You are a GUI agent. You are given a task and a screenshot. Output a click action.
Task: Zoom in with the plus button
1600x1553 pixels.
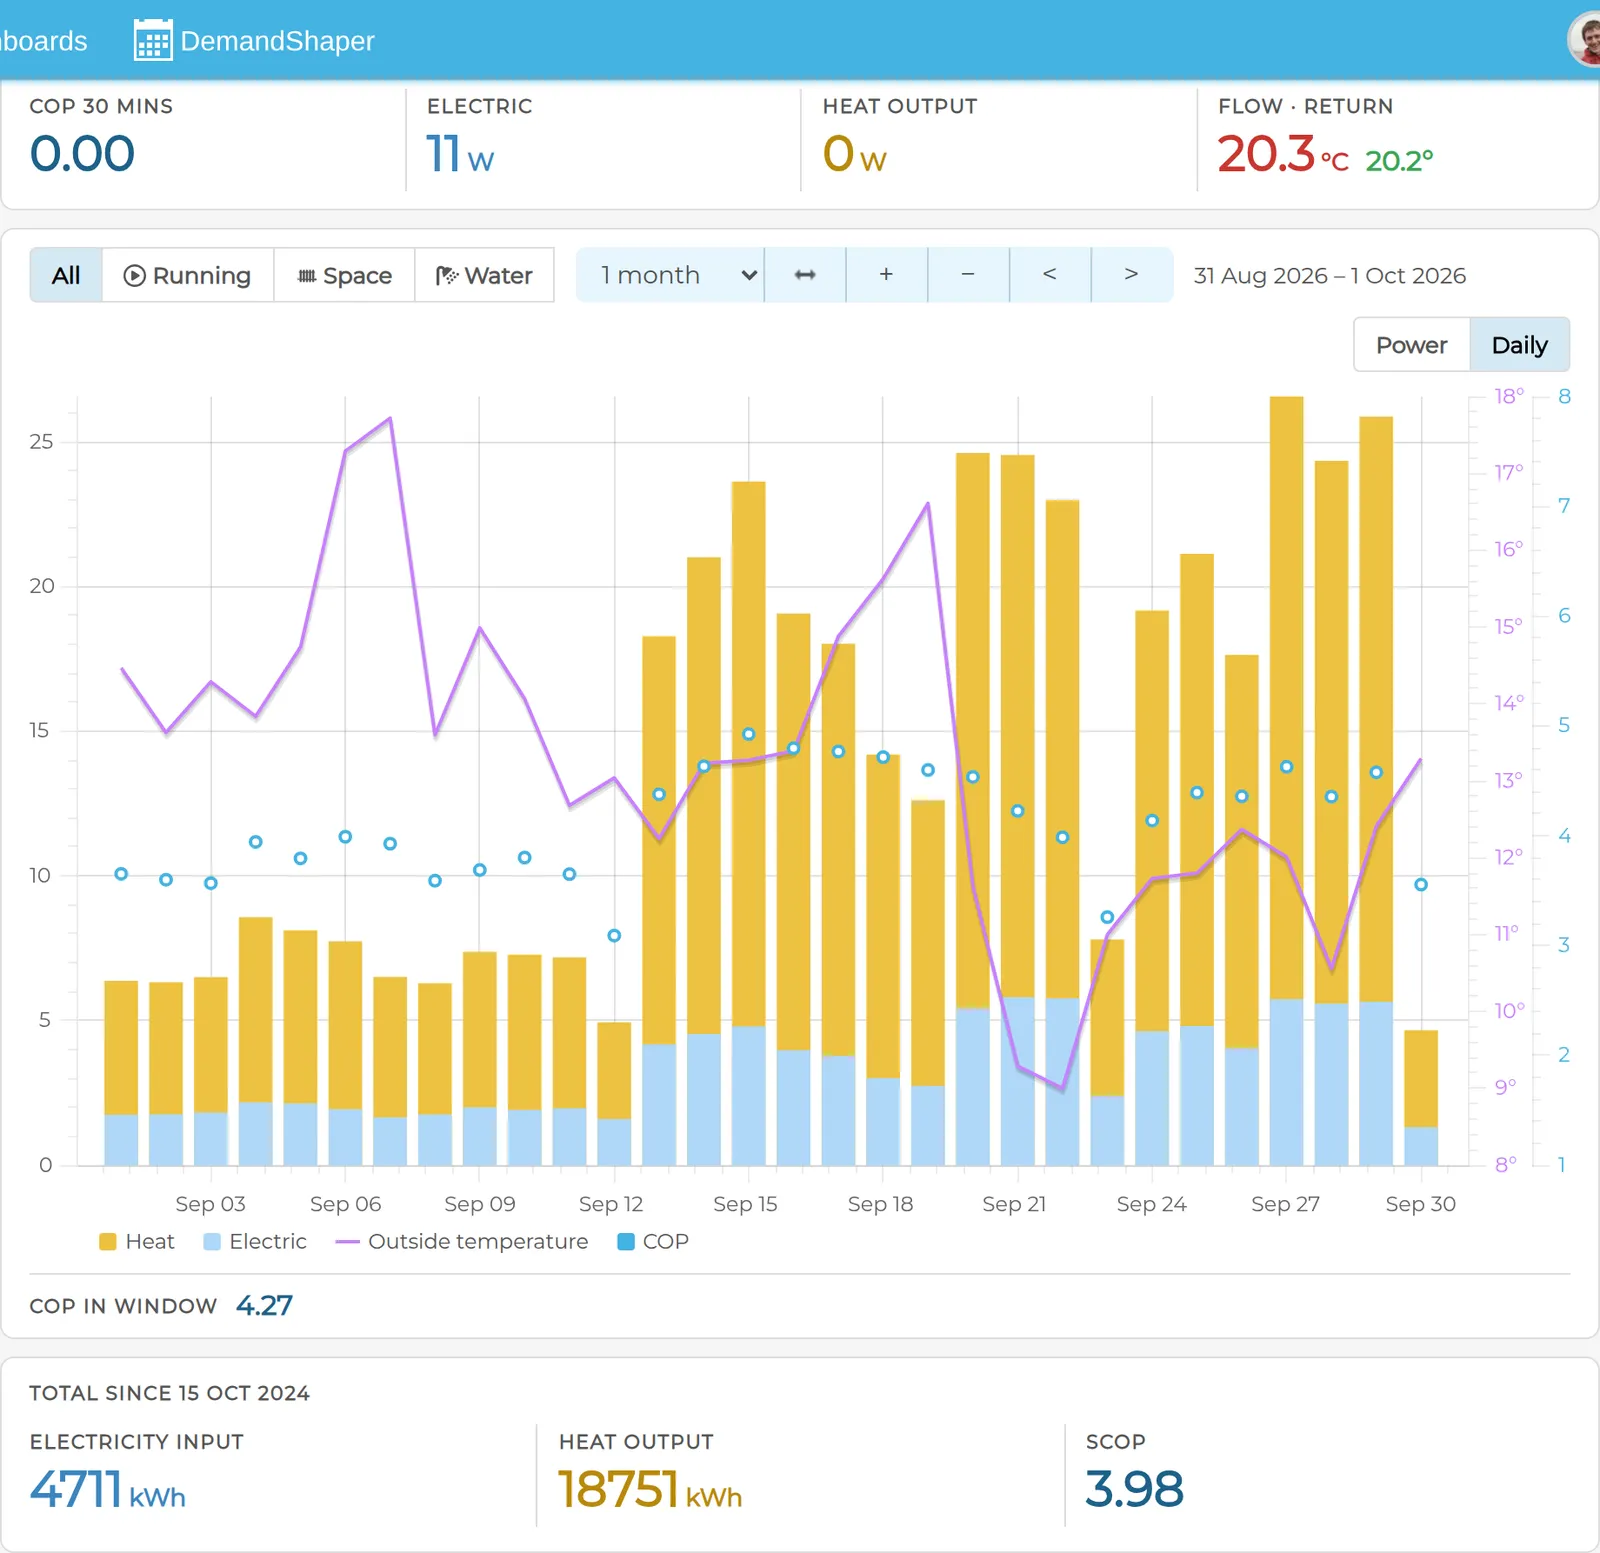886,275
